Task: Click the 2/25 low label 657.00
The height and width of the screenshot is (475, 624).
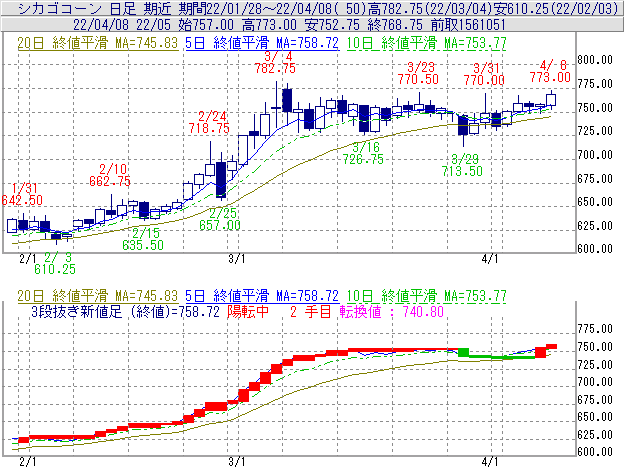Action: point(220,226)
